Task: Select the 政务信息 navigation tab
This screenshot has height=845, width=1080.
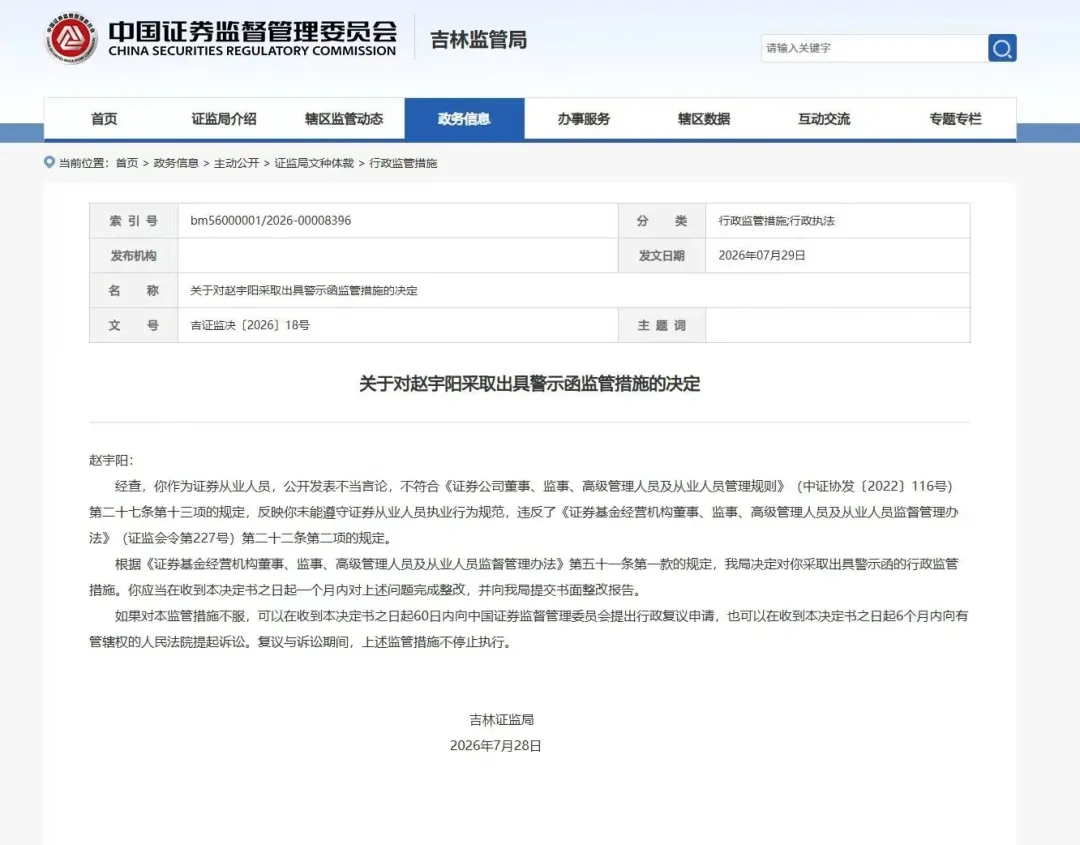Action: 464,119
